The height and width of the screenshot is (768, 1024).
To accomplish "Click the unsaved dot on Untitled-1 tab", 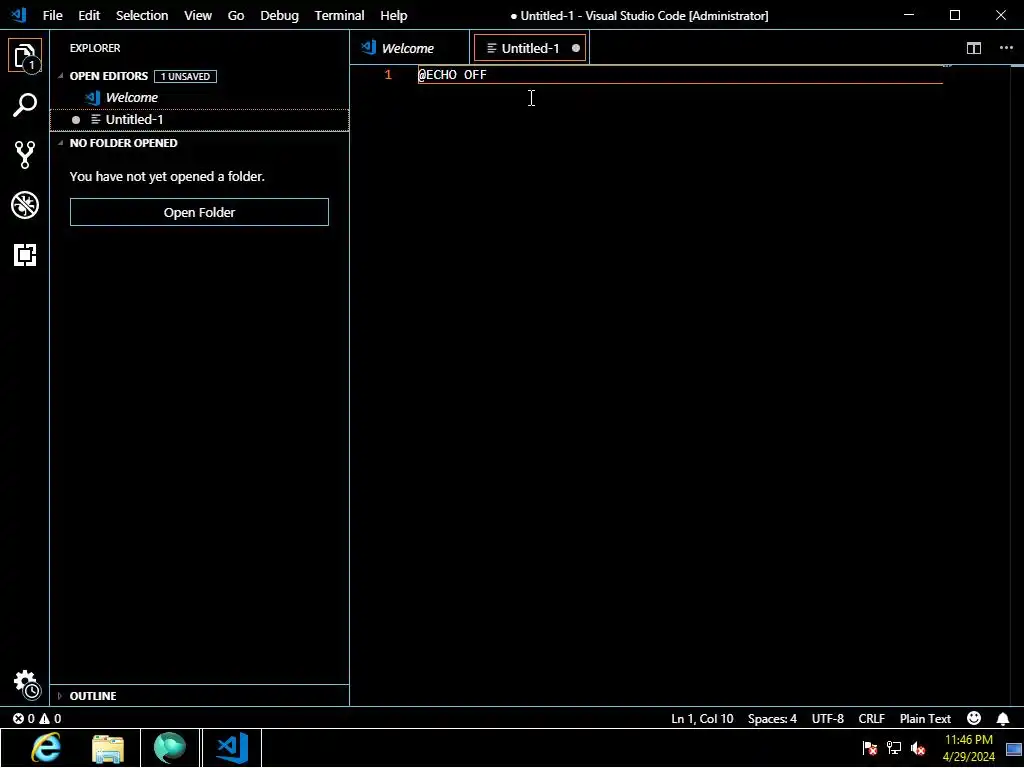I will coord(575,48).
